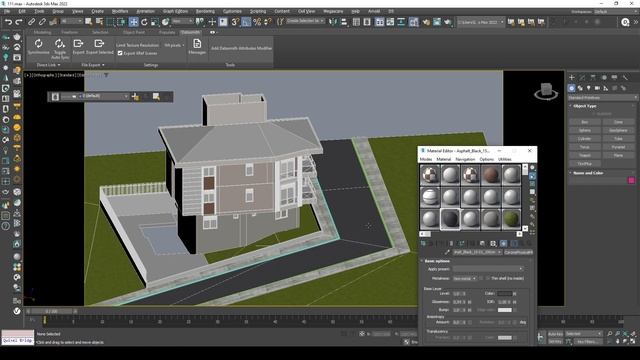Activate the Select and Move tool
640x360 pixels.
click(133, 22)
